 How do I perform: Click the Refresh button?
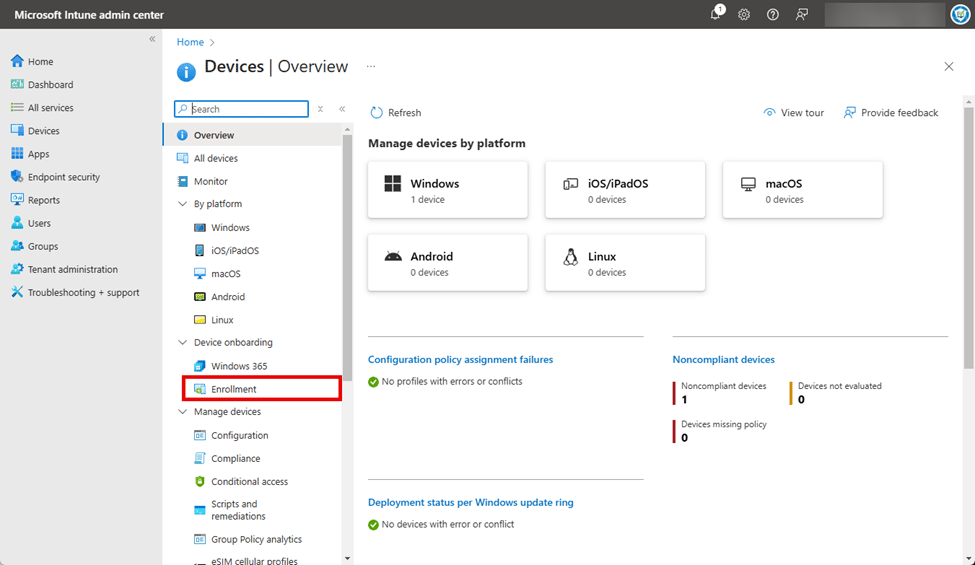(396, 113)
